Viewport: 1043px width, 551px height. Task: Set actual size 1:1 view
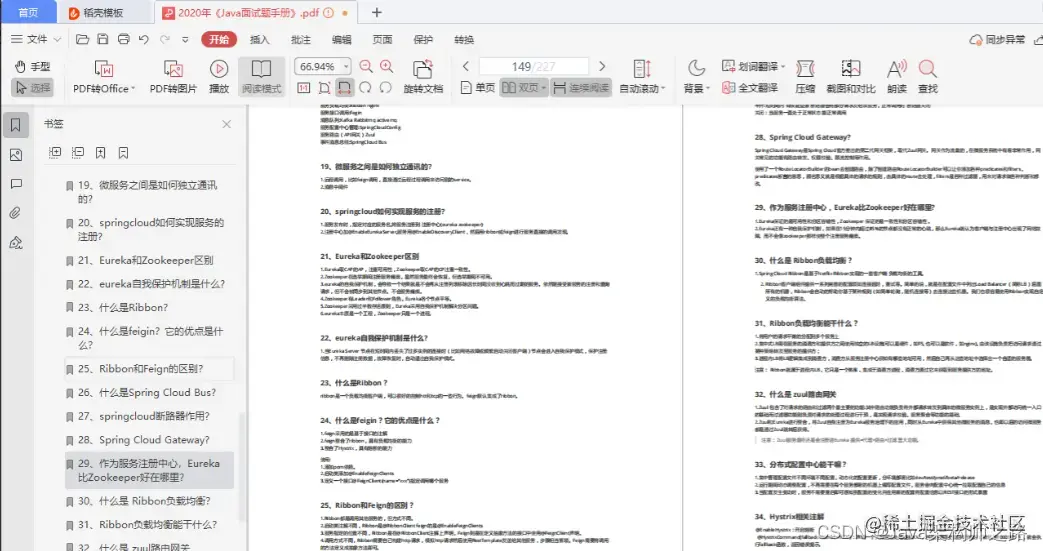click(x=303, y=88)
